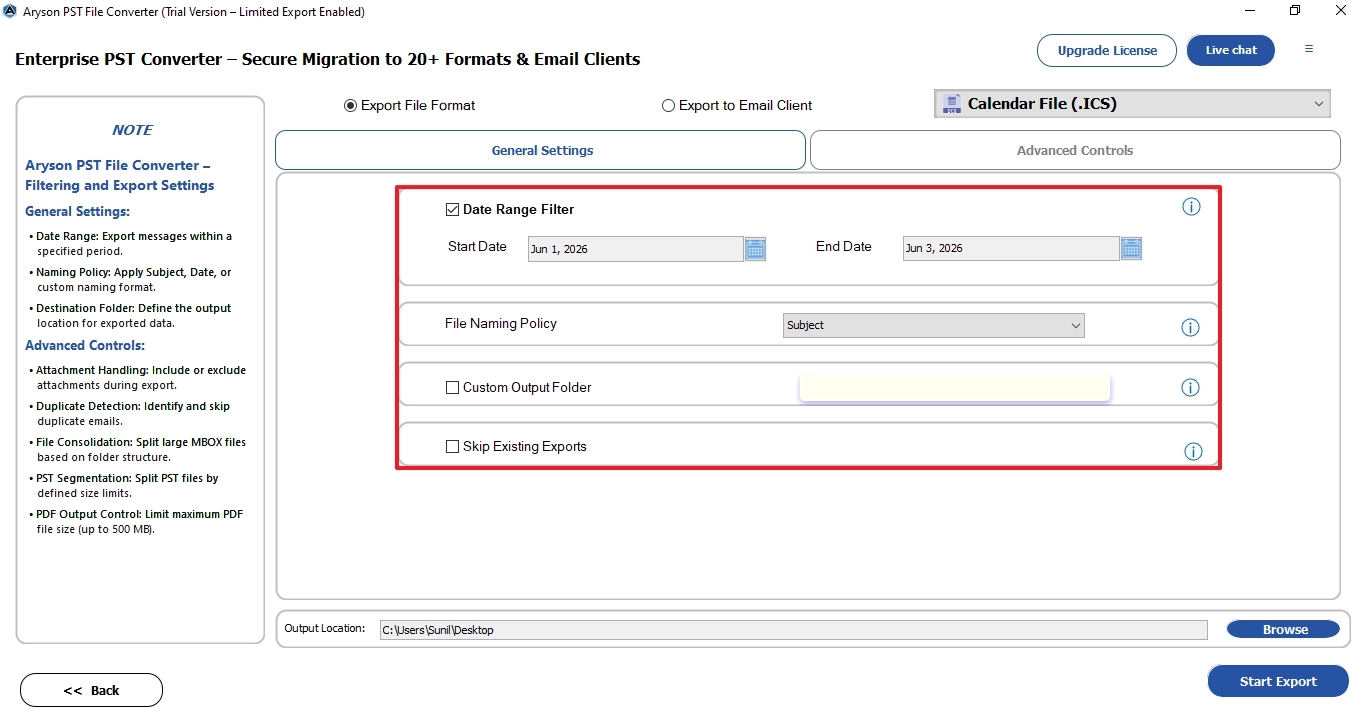Click the Upgrade License button

(x=1107, y=50)
